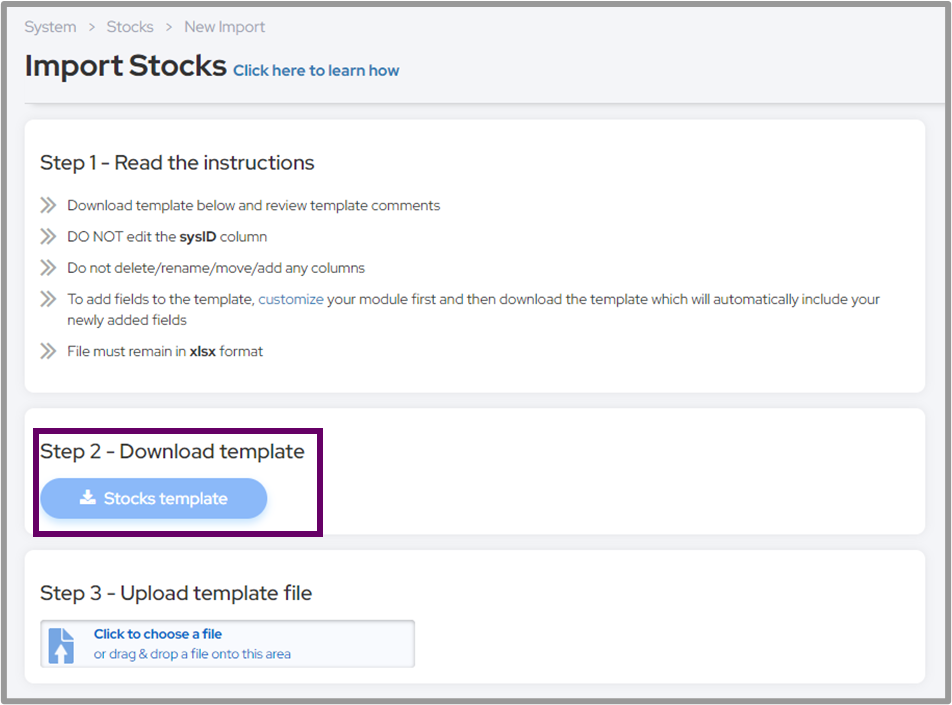The height and width of the screenshot is (705, 952).
Task: Download the Stocks template
Action: coord(154,498)
